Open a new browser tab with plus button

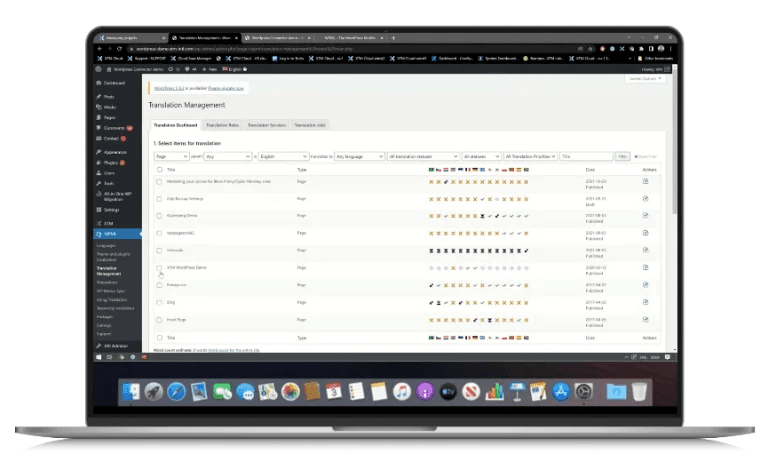coord(393,38)
